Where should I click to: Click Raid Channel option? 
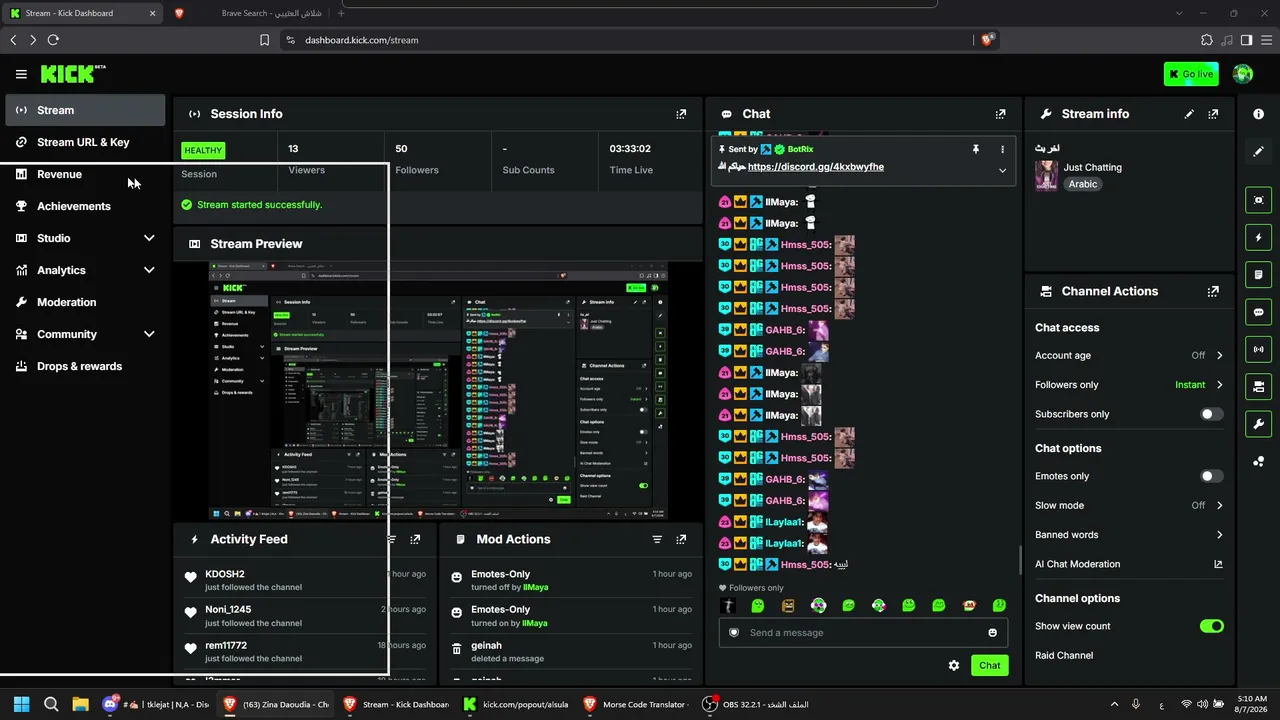click(1064, 656)
